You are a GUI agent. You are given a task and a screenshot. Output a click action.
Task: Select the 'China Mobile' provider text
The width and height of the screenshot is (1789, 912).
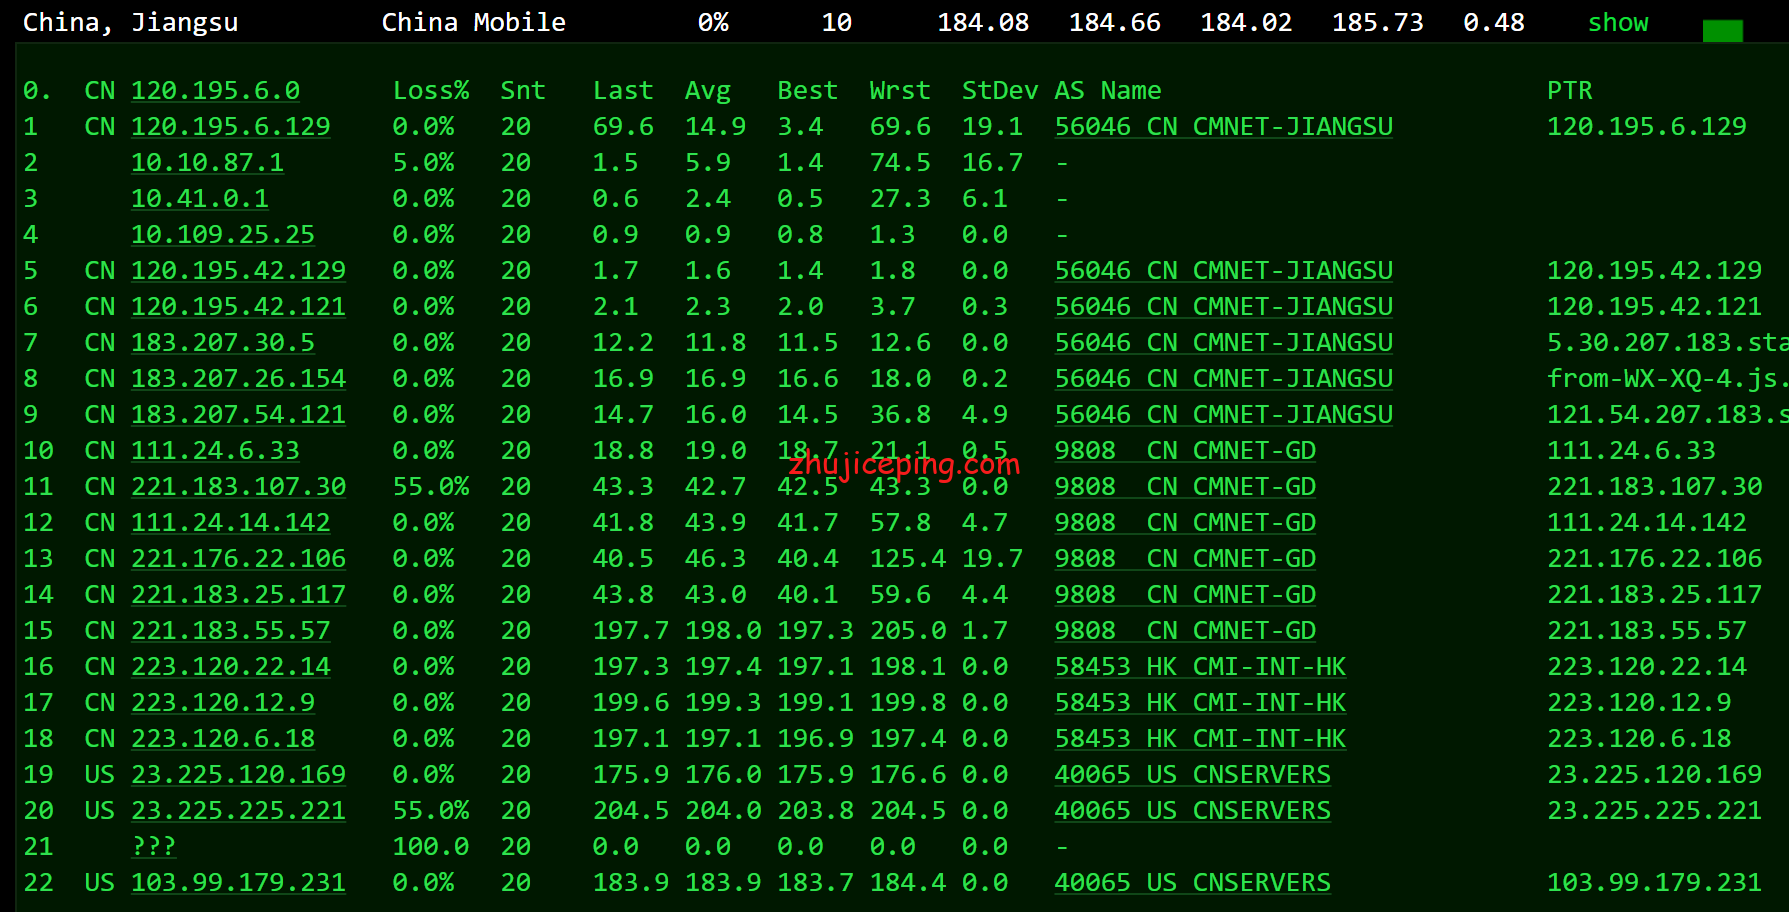tap(473, 22)
